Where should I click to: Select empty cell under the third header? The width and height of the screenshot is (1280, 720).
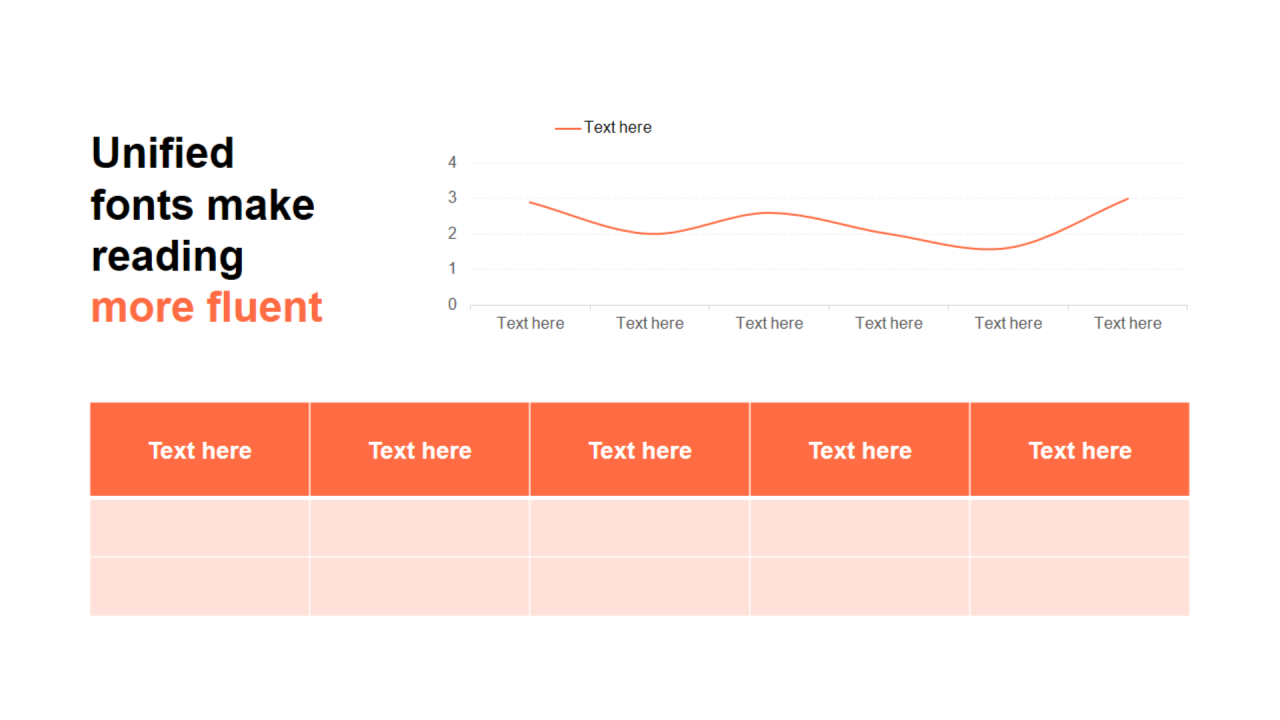tap(640, 527)
